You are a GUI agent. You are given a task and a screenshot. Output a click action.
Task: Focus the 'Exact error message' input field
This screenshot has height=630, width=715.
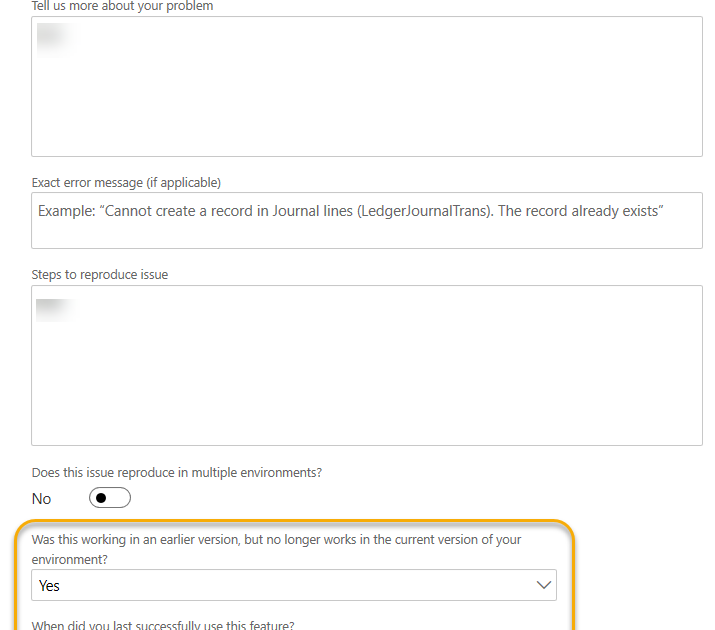(x=366, y=220)
